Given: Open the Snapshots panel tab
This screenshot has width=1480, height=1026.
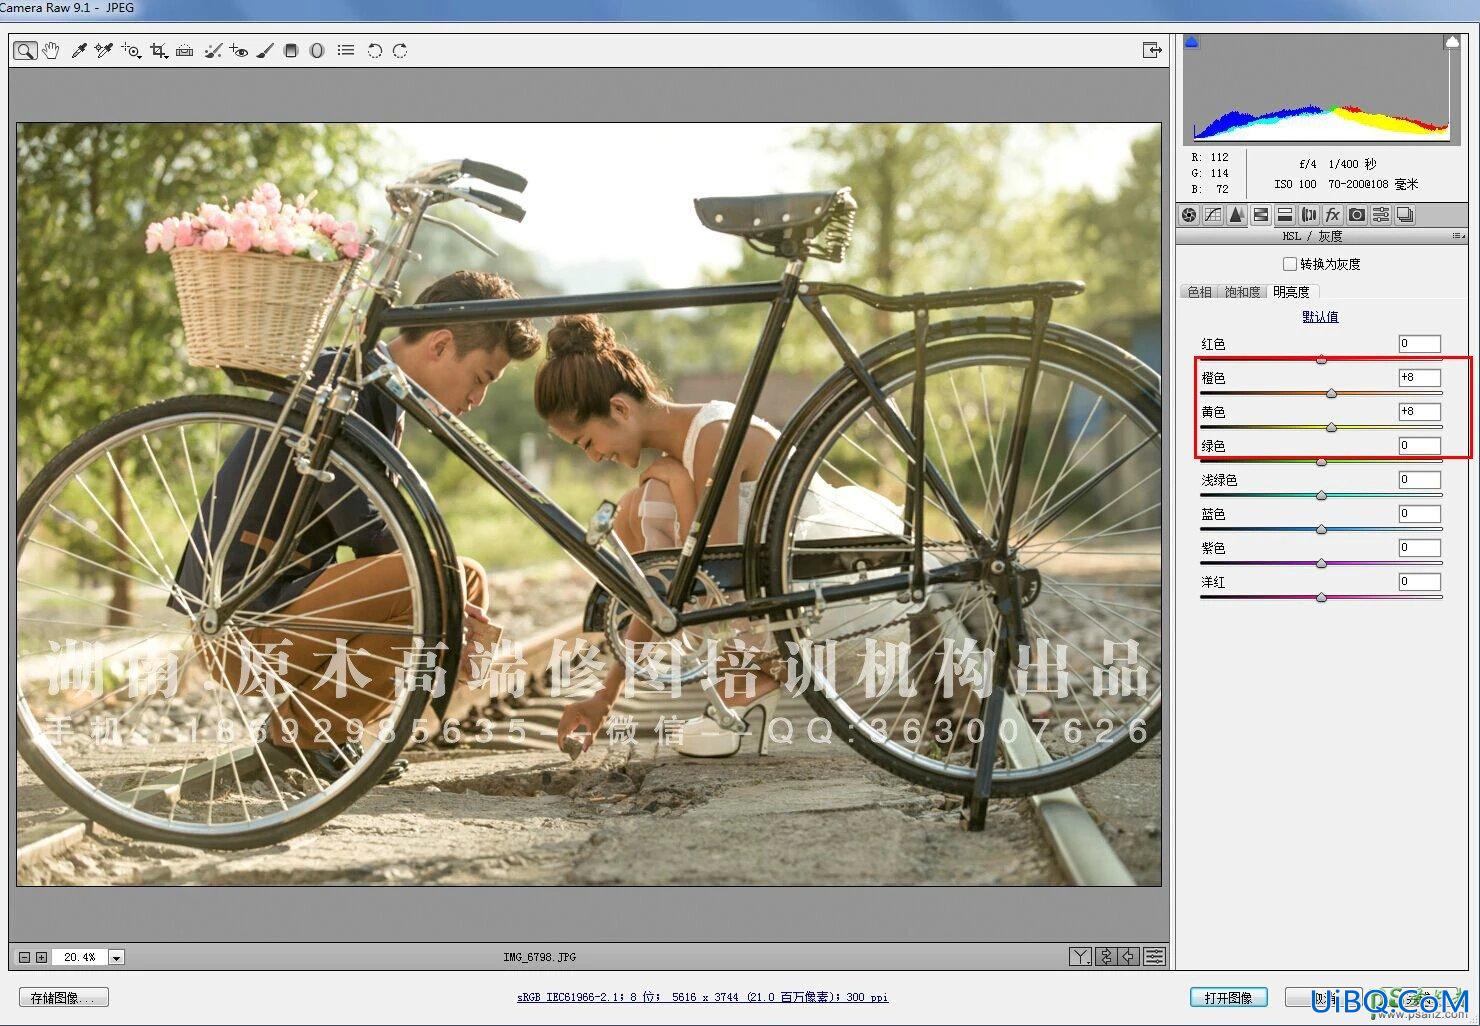Looking at the screenshot, I should coord(1405,215).
